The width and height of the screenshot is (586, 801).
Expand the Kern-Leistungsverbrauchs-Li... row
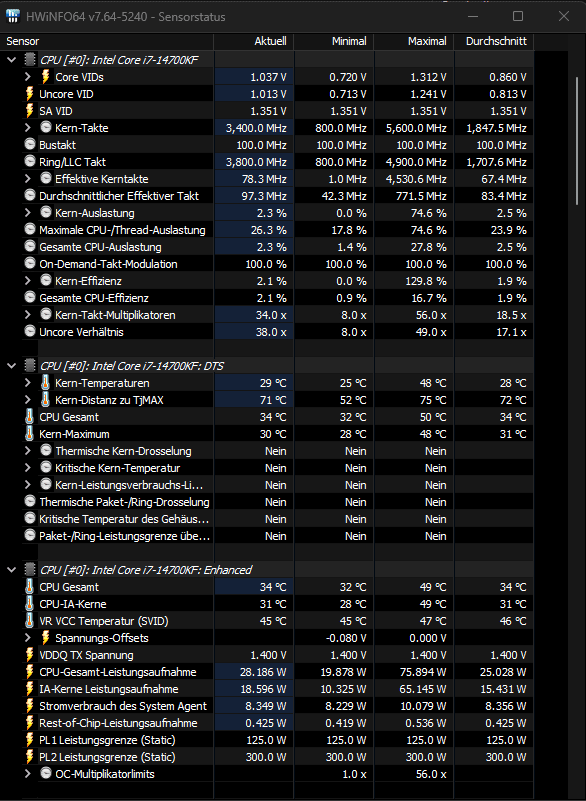click(x=28, y=485)
